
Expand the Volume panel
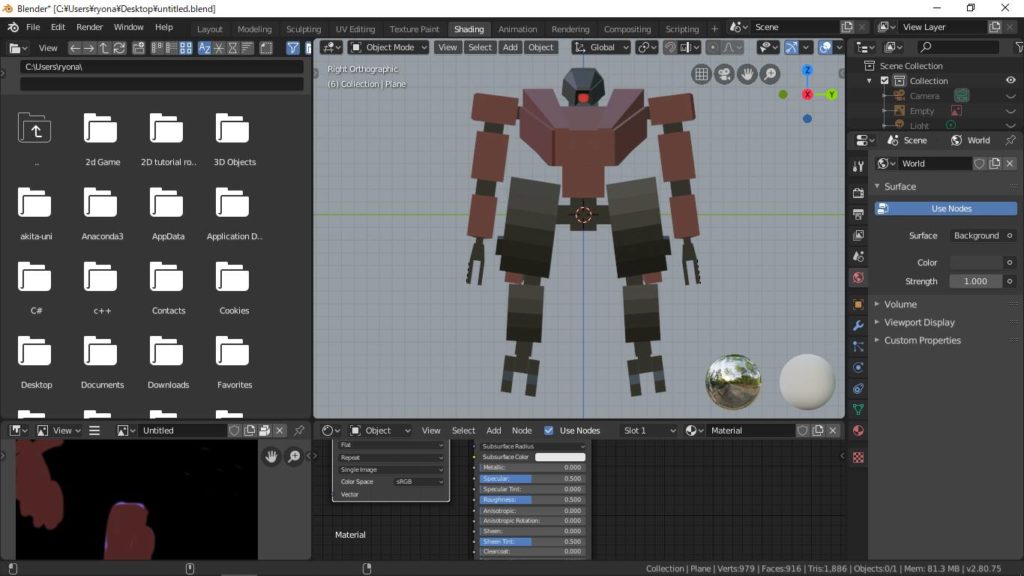pos(900,304)
